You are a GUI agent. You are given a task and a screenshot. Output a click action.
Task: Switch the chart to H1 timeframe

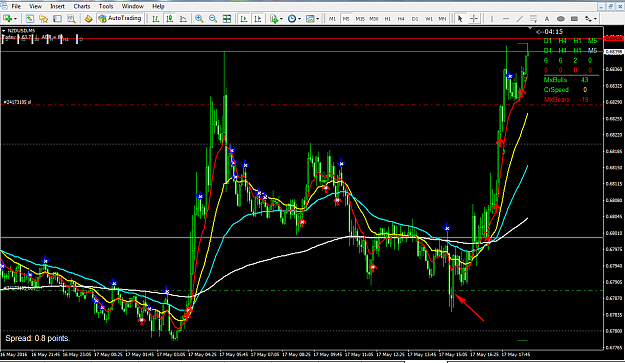(x=387, y=19)
